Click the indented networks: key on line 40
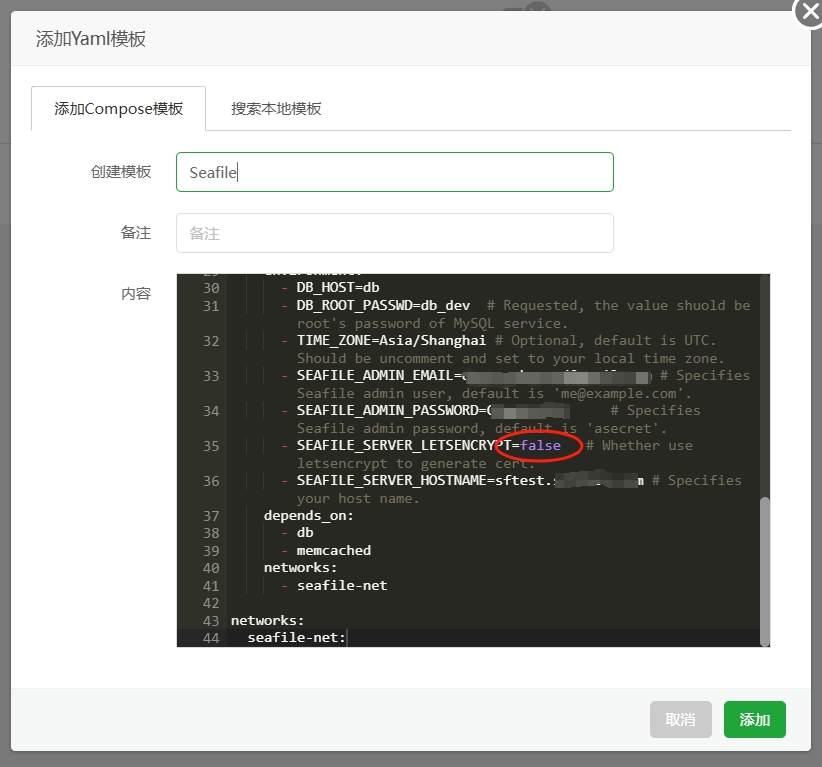822x767 pixels. [300, 568]
